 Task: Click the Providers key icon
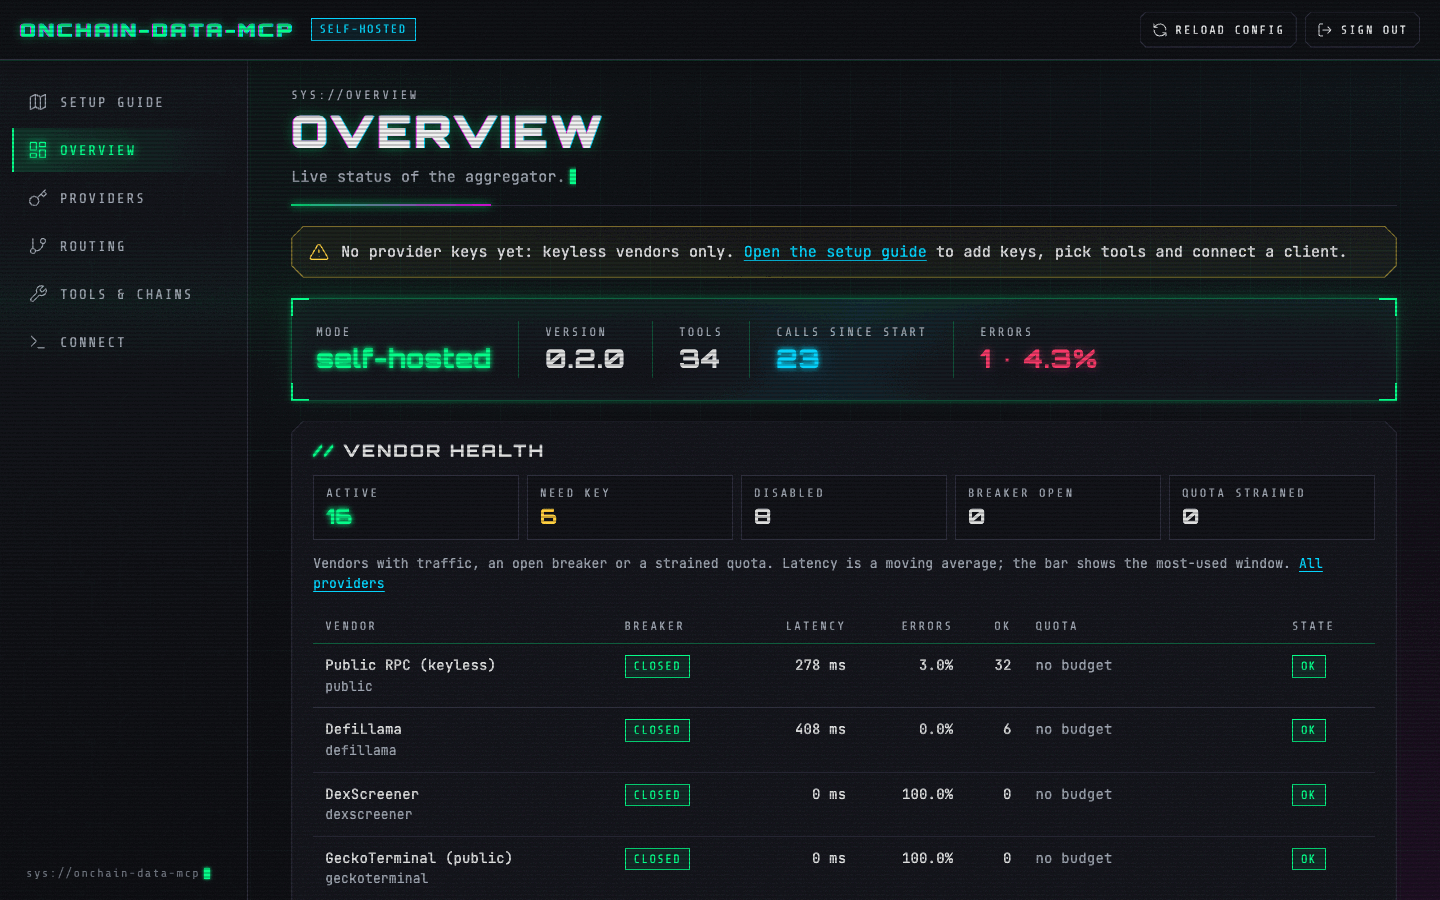point(38,198)
